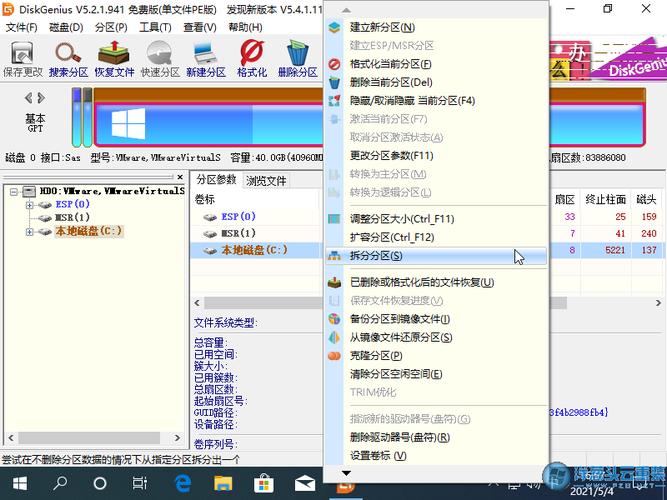Click the 格式化 toolbar icon
Image resolution: width=667 pixels, height=500 pixels.
click(252, 59)
